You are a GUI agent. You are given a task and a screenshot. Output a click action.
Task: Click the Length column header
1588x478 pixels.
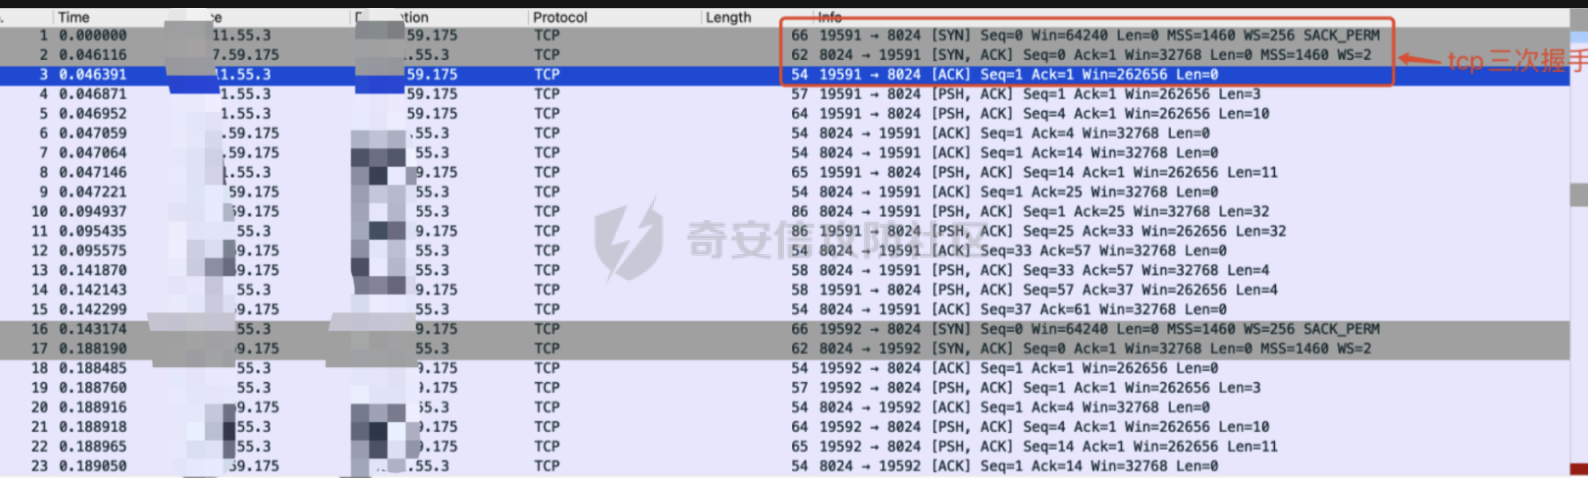728,17
